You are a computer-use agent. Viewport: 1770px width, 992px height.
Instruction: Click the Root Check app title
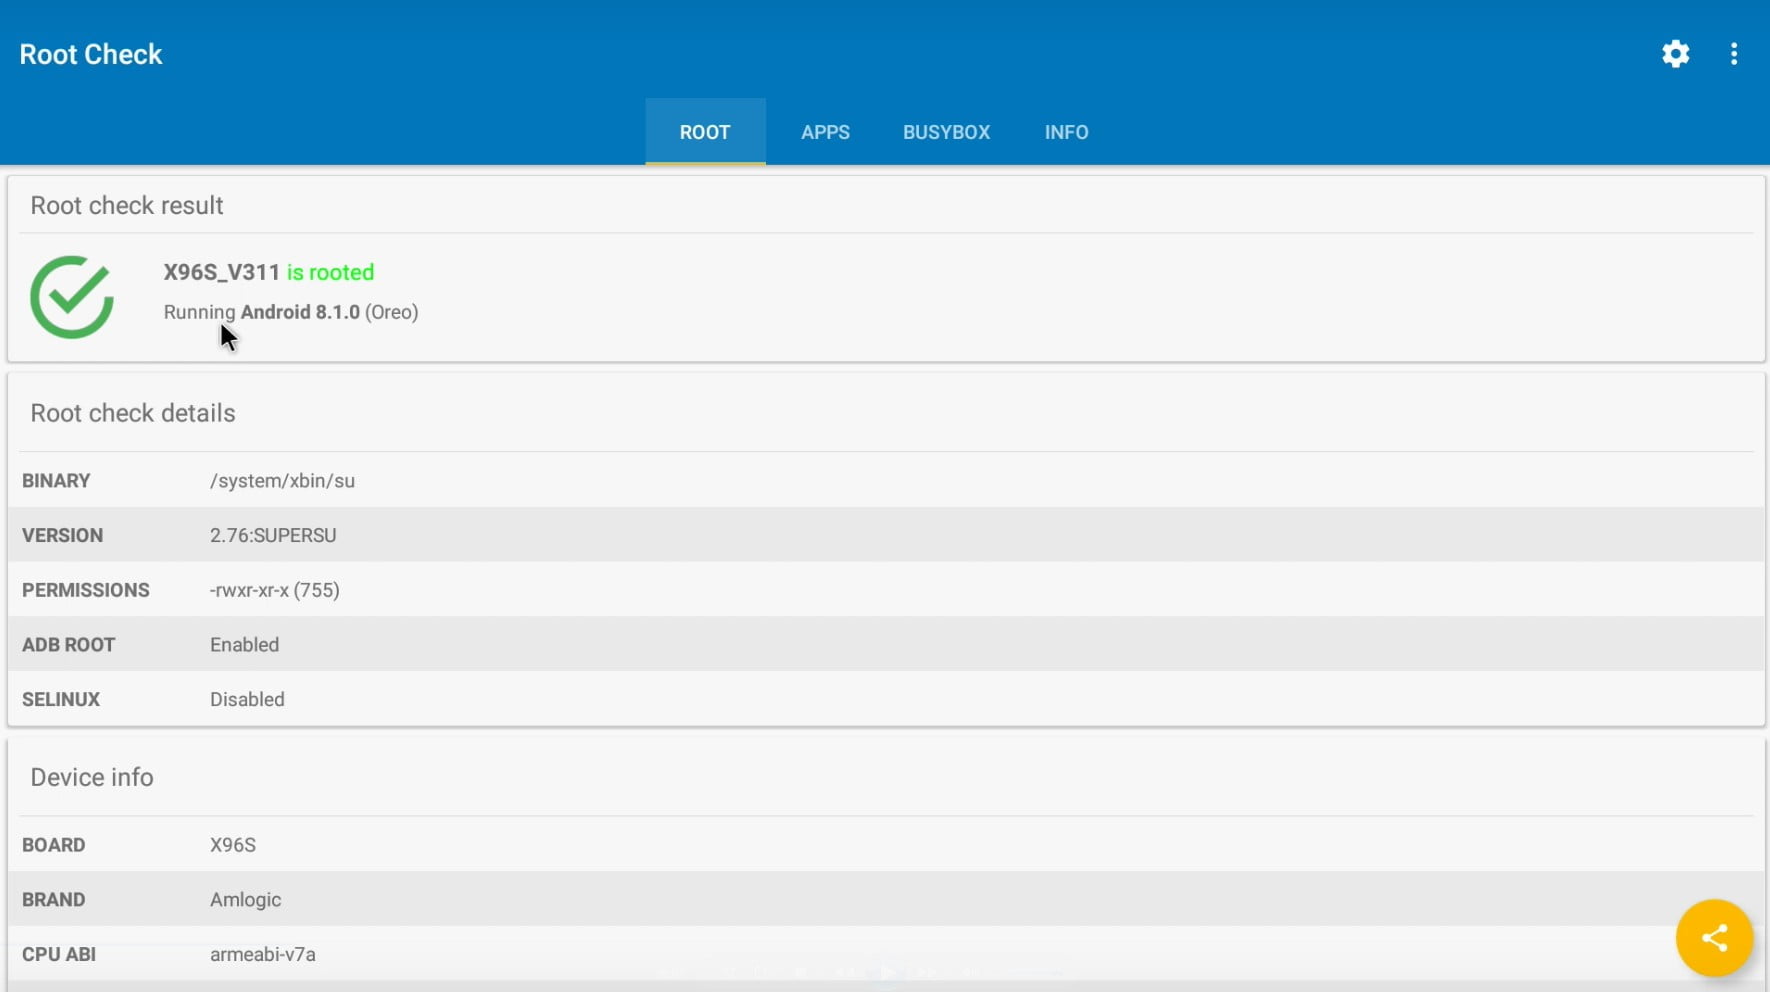point(91,54)
